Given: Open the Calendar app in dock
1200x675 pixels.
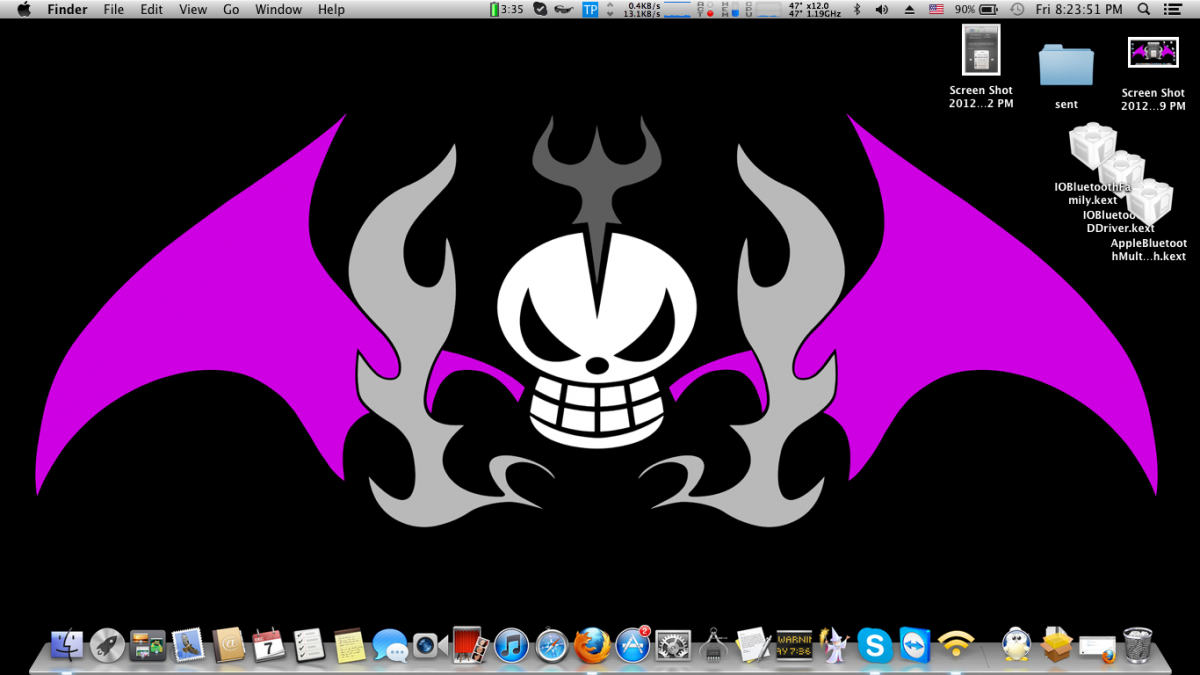Looking at the screenshot, I should [269, 645].
